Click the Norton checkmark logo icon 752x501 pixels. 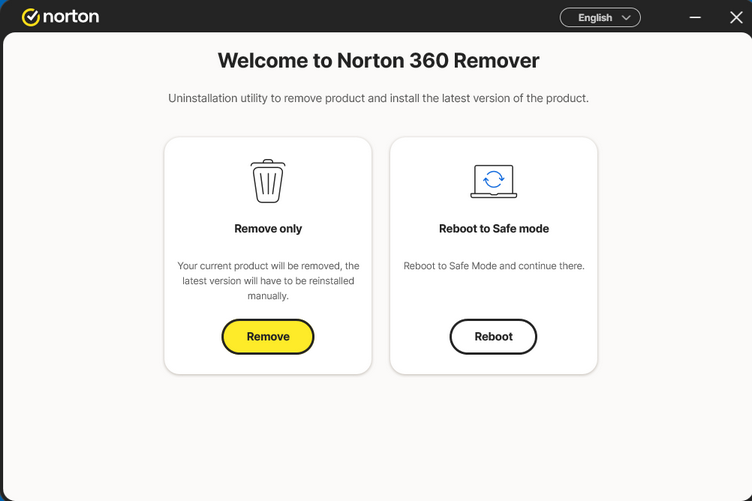tap(30, 17)
